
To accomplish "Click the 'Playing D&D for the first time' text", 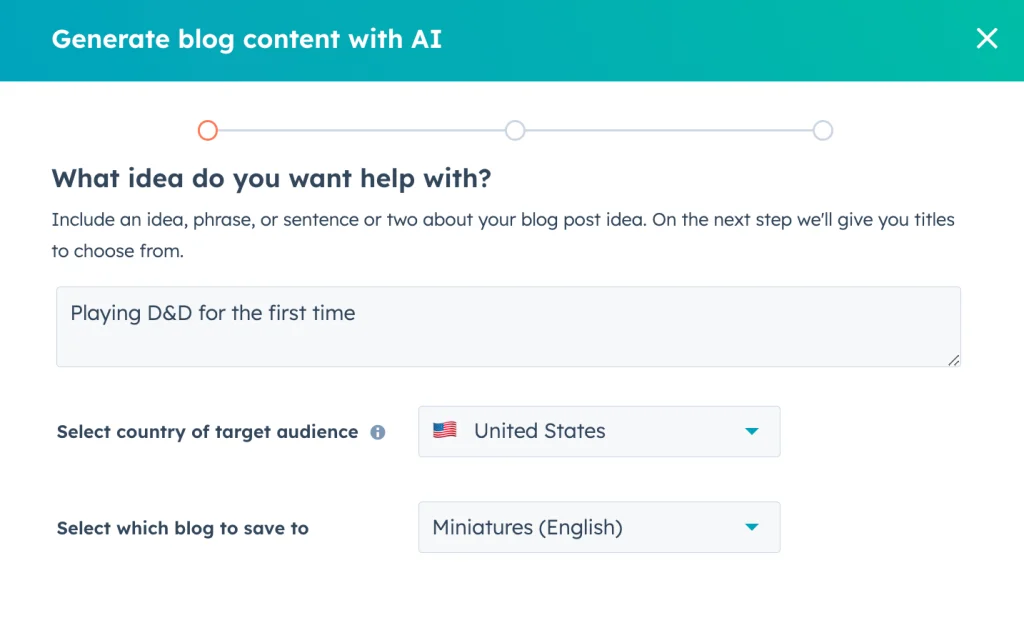I will coord(213,313).
